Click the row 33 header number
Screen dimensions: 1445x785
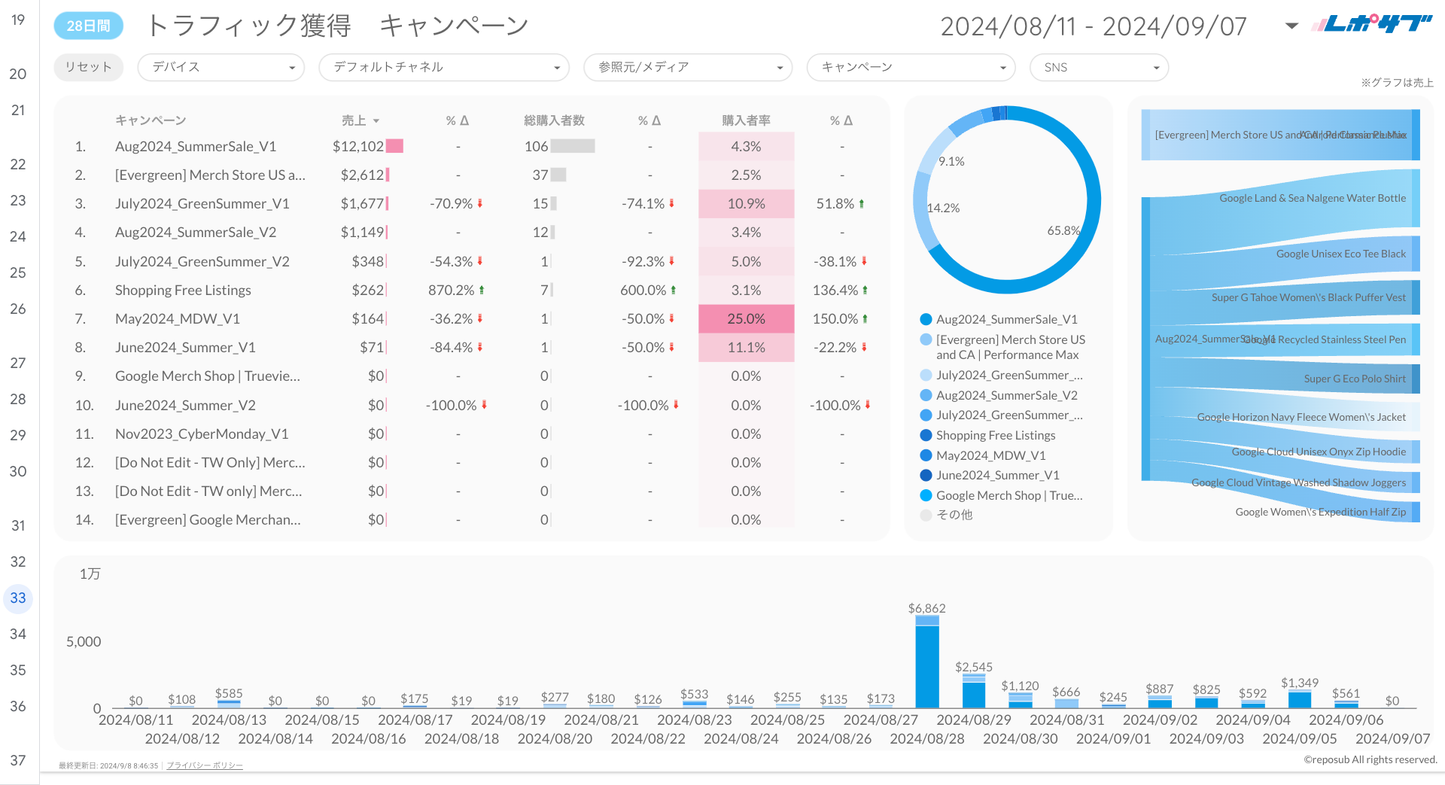pos(18,598)
